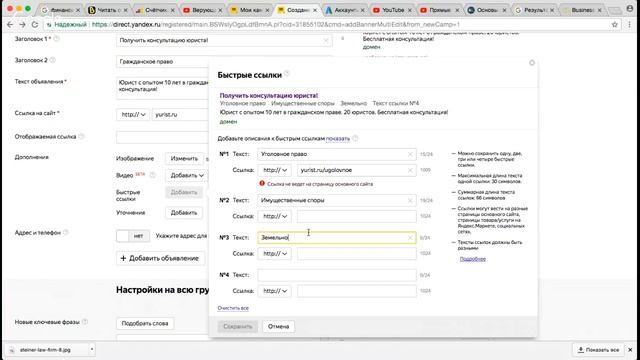
Task: Open the http:// dropdown for link №2
Action: click(x=275, y=216)
